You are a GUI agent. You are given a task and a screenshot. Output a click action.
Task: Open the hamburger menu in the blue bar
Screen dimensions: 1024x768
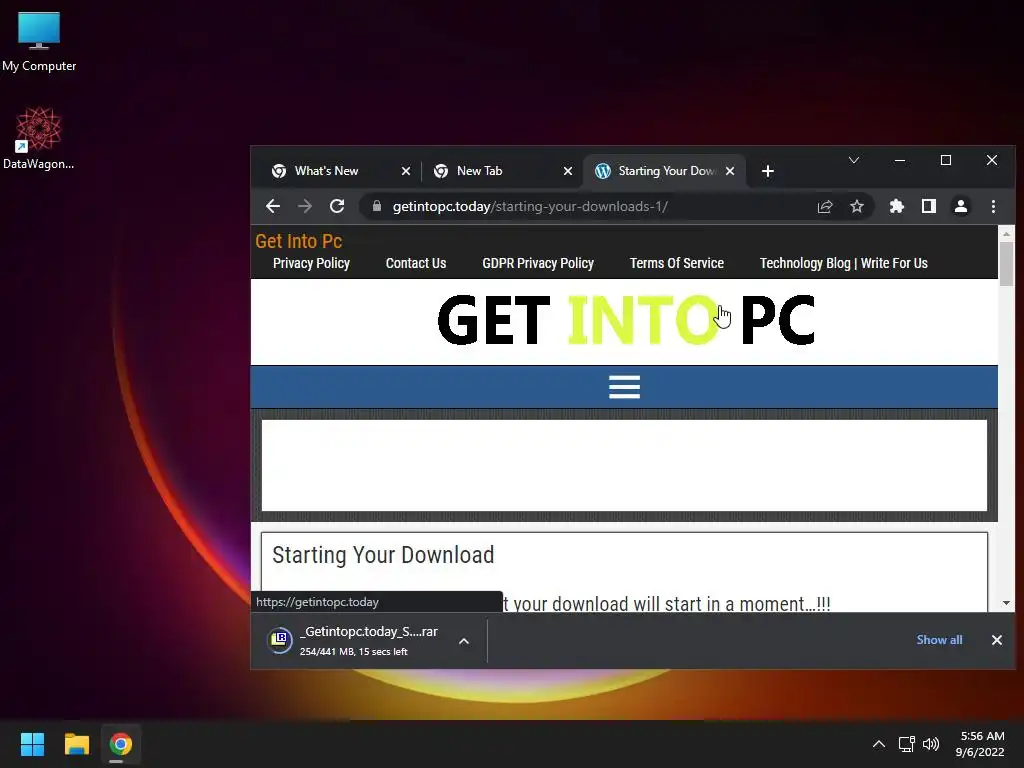[624, 387]
